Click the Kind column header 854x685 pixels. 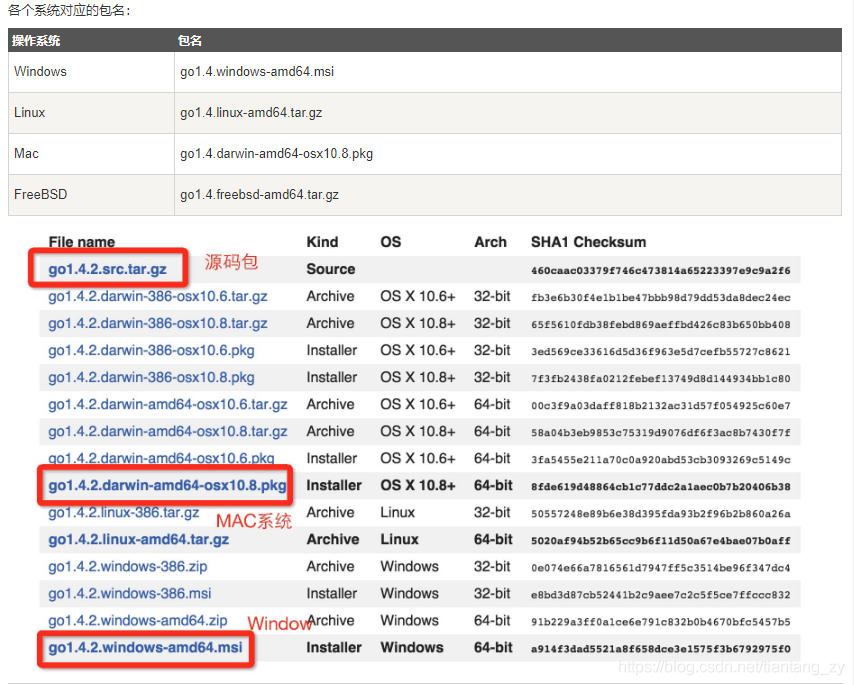click(x=322, y=242)
